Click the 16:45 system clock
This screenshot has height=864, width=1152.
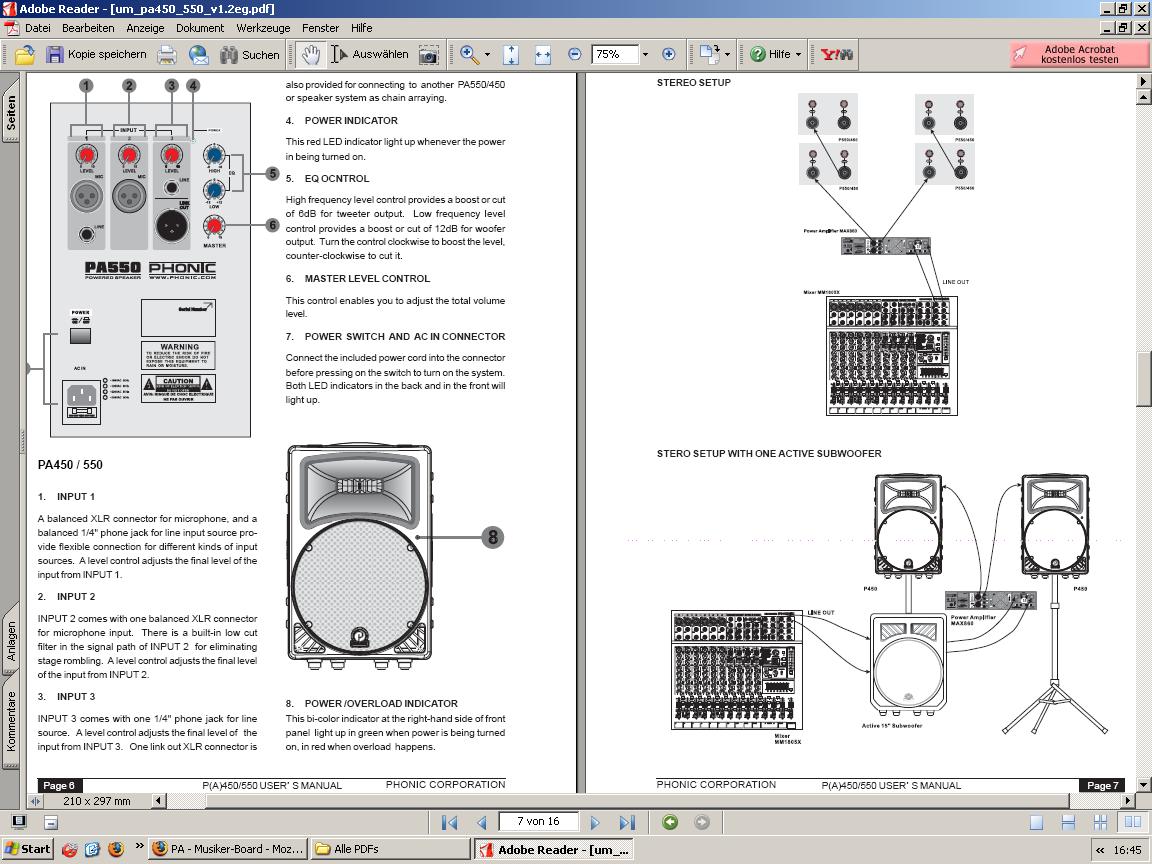[1127, 850]
